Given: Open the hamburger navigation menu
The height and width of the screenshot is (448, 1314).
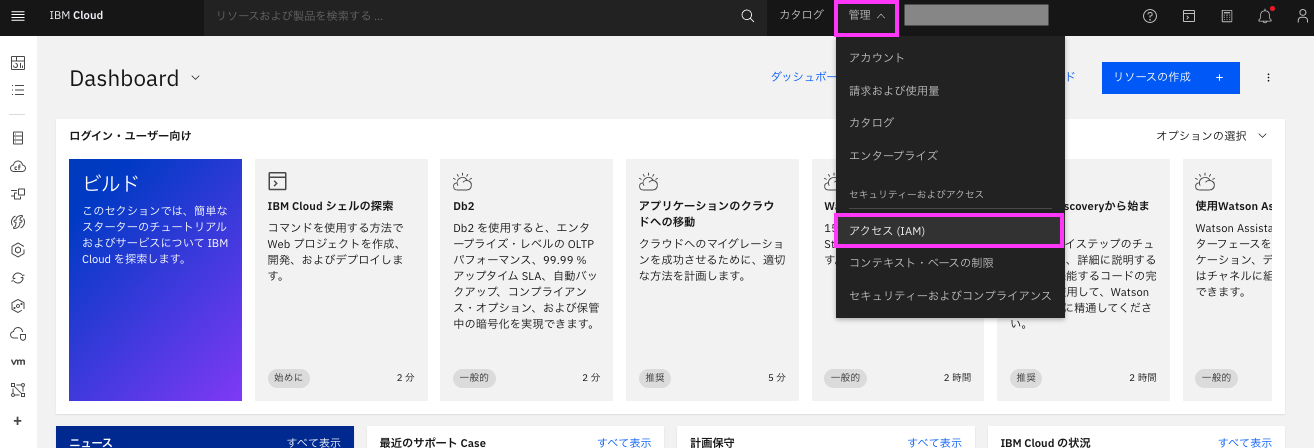Looking at the screenshot, I should pos(17,16).
